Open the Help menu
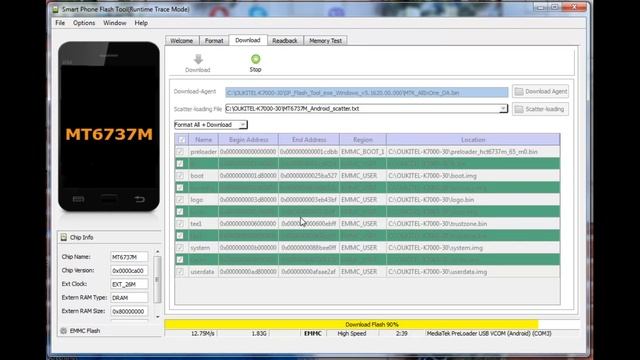 pos(141,23)
